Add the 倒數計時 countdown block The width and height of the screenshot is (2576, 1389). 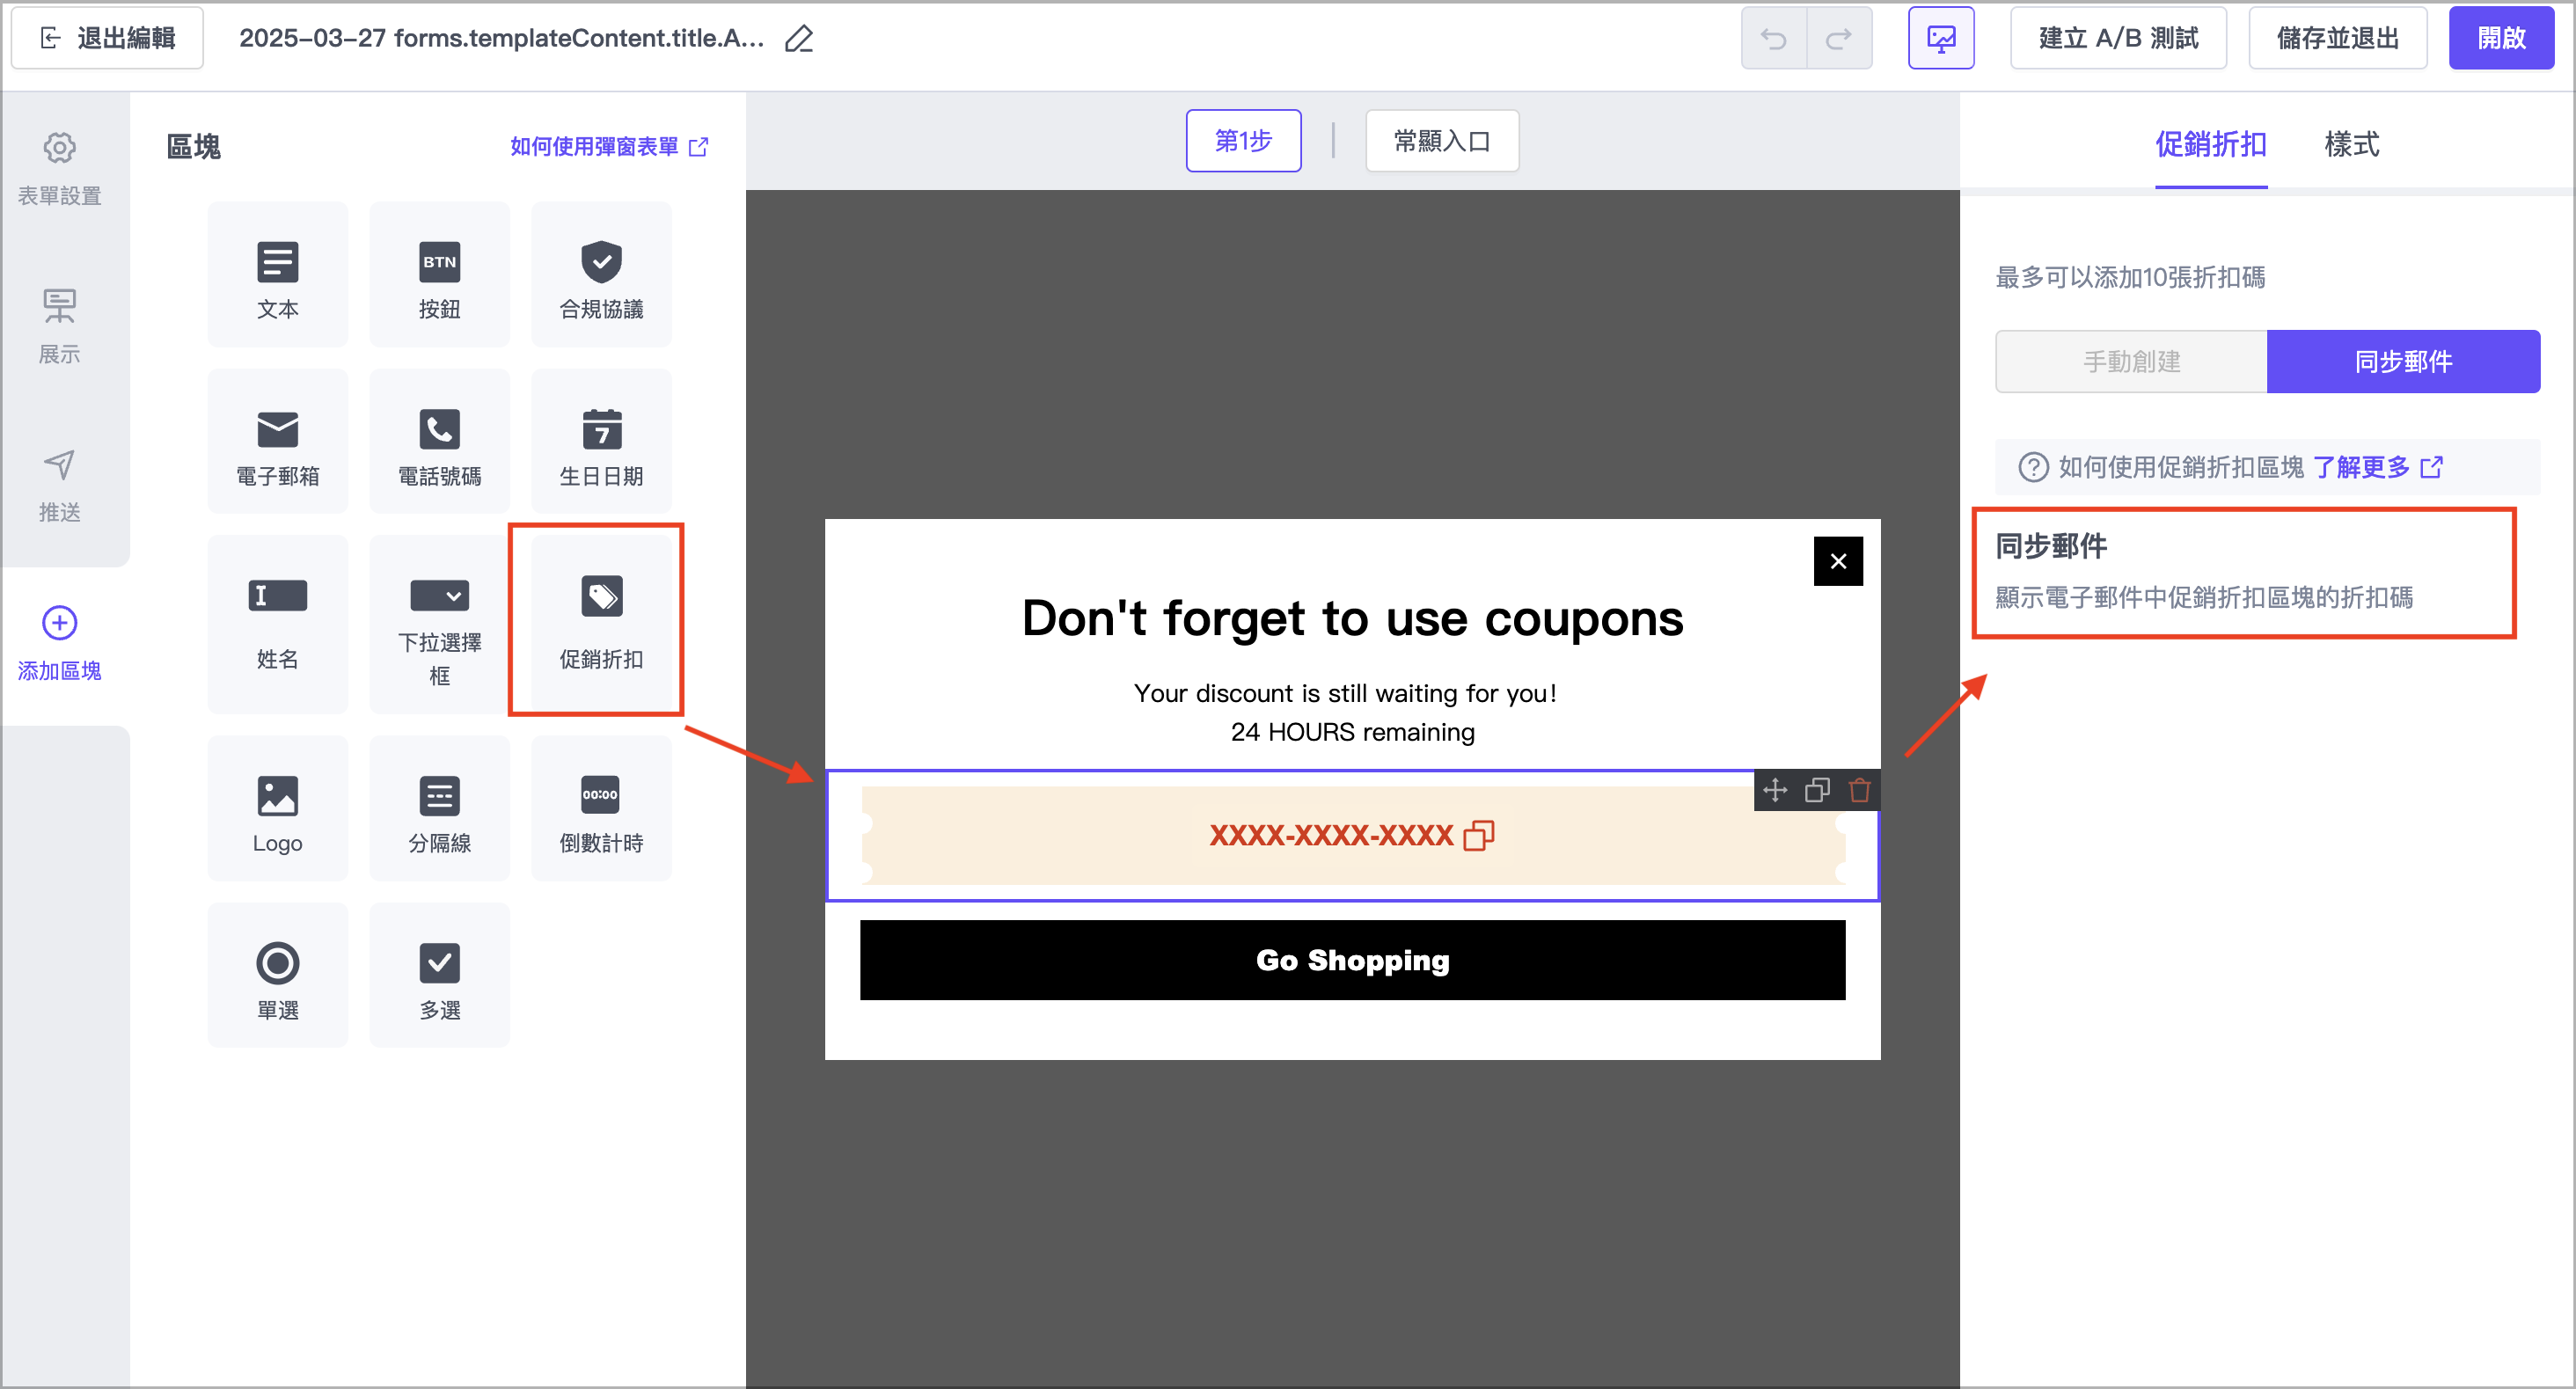coord(600,811)
